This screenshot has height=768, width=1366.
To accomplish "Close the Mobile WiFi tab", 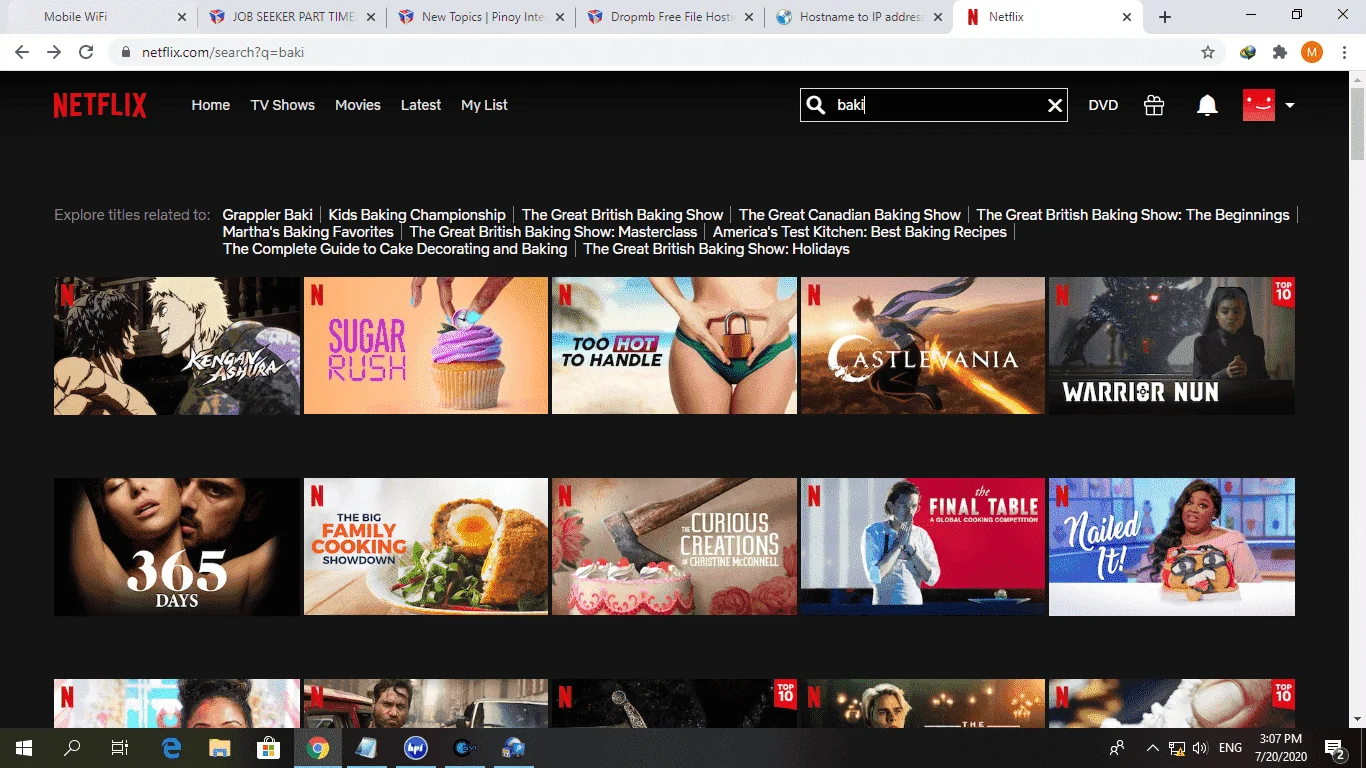I will coord(181,17).
